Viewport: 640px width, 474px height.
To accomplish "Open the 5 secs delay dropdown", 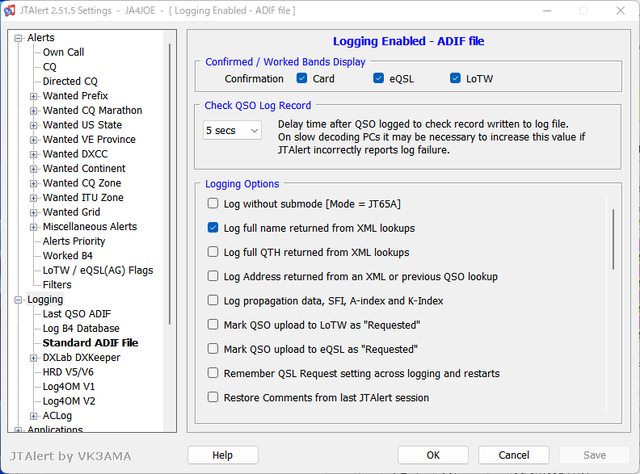I will tap(232, 130).
